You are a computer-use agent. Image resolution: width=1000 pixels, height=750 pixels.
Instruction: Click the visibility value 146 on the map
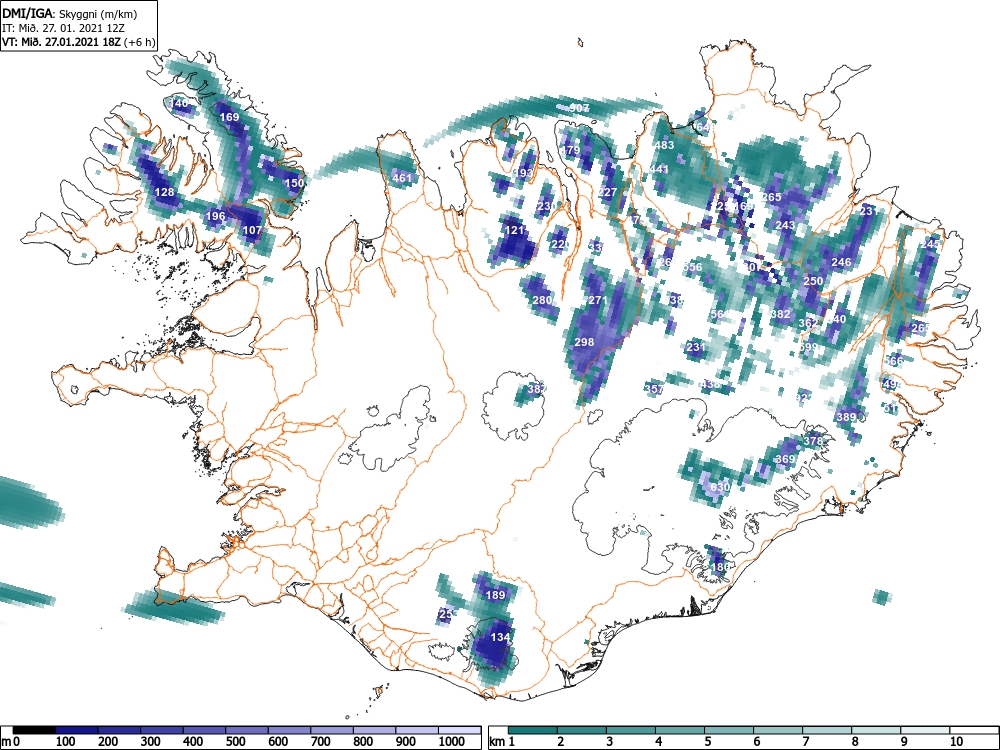tap(179, 103)
